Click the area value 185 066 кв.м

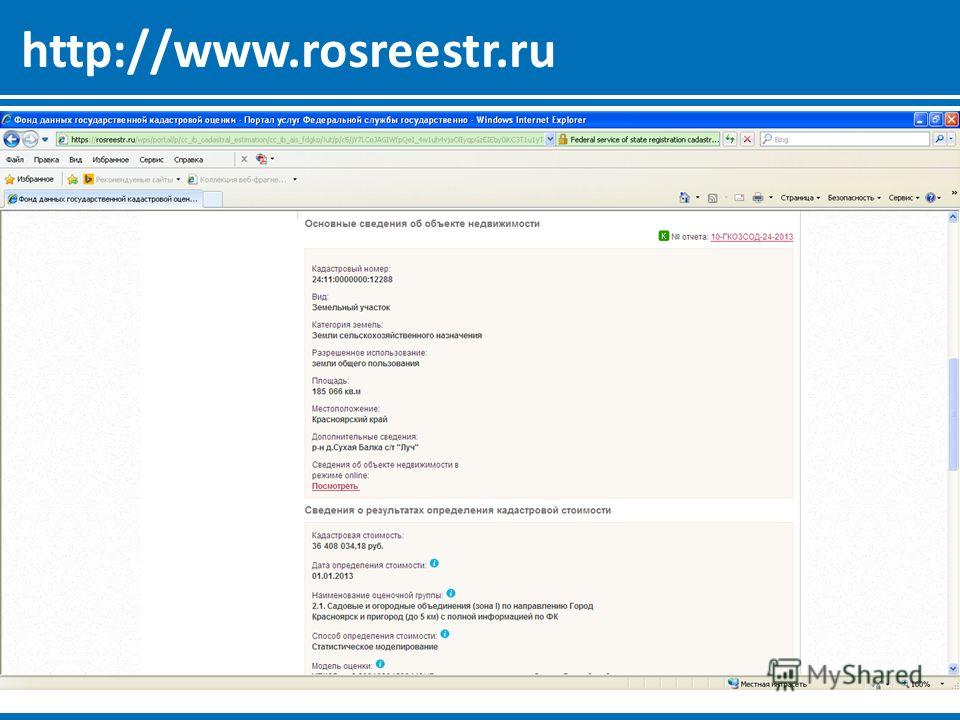[x=336, y=391]
